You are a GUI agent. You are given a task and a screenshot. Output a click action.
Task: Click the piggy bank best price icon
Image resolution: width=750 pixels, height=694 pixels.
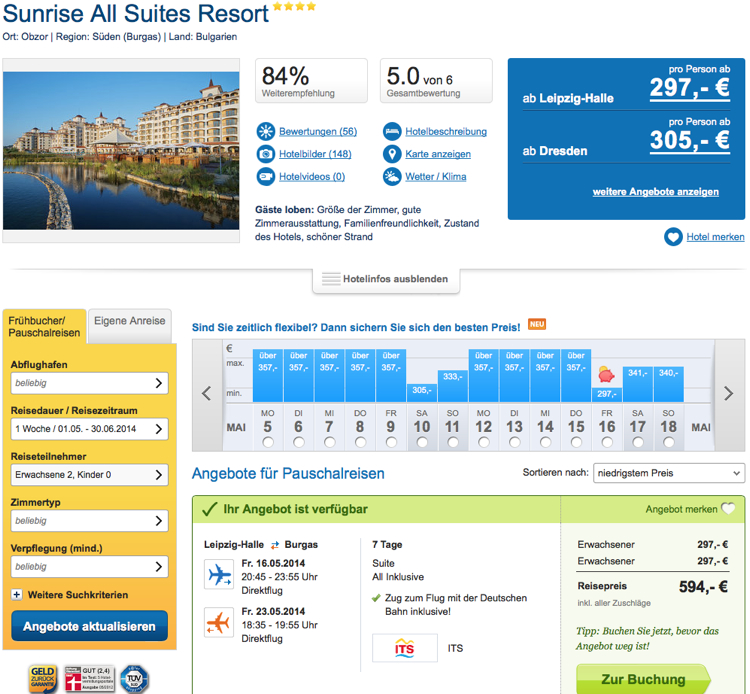[x=606, y=374]
